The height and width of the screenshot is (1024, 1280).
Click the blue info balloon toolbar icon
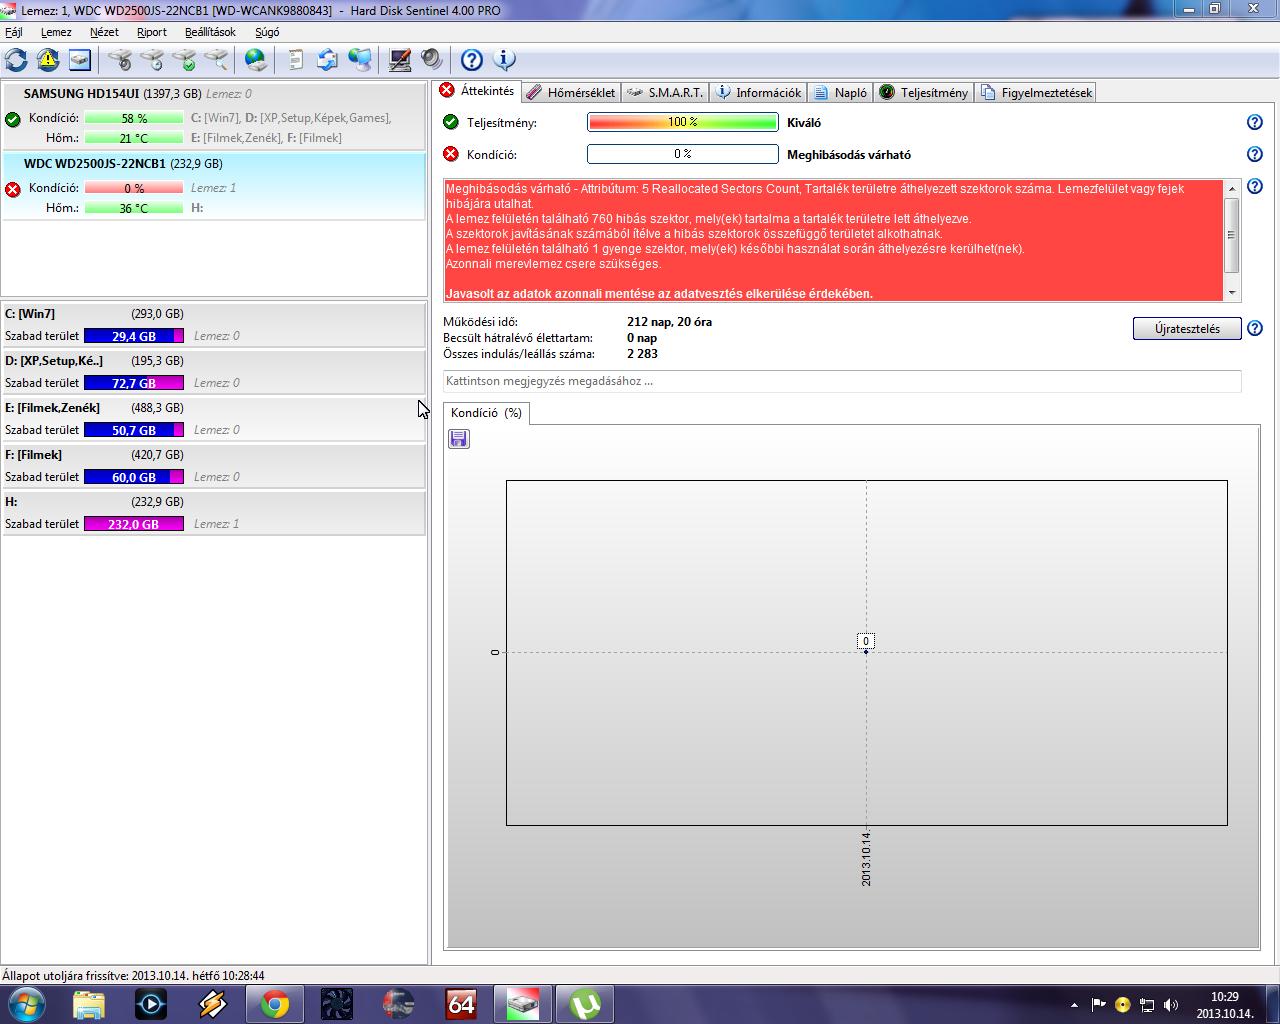(x=504, y=60)
